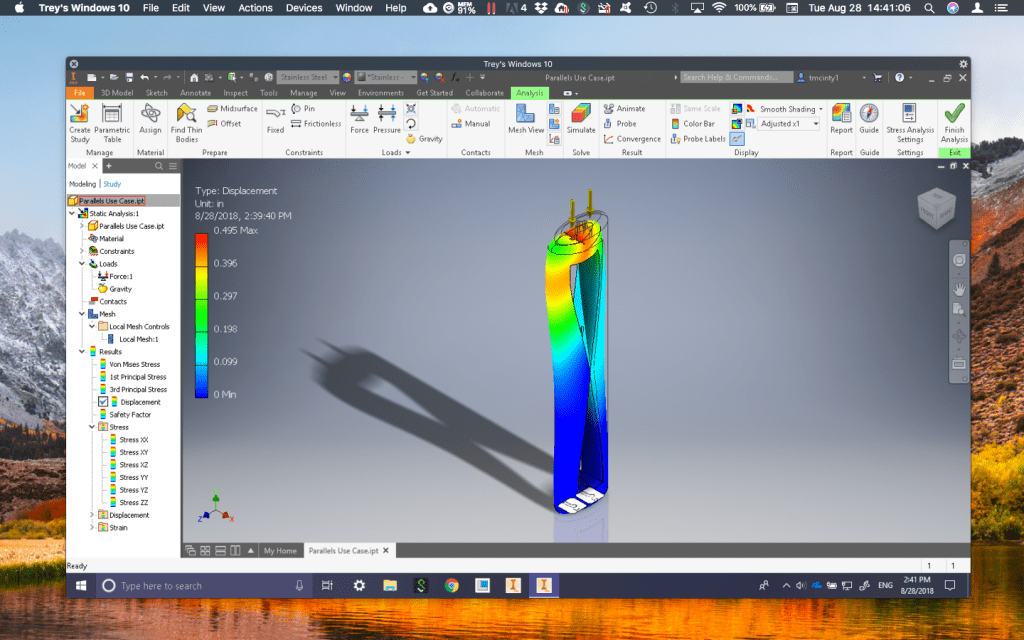This screenshot has height=640, width=1024.
Task: Open File Explorer from the taskbar
Action: click(x=390, y=586)
